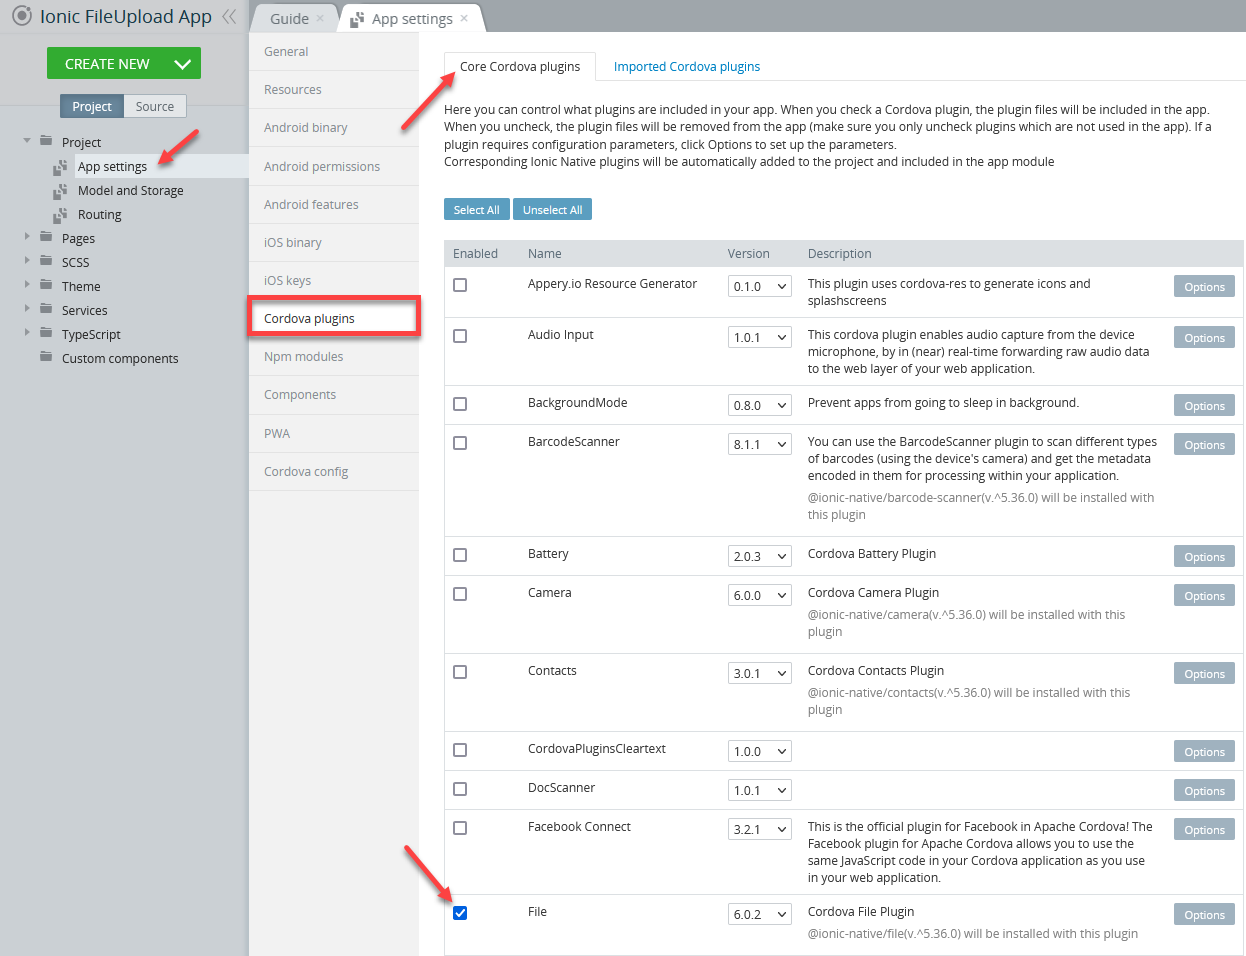The image size is (1246, 956).
Task: Select the Routing item in project tree
Action: point(100,215)
